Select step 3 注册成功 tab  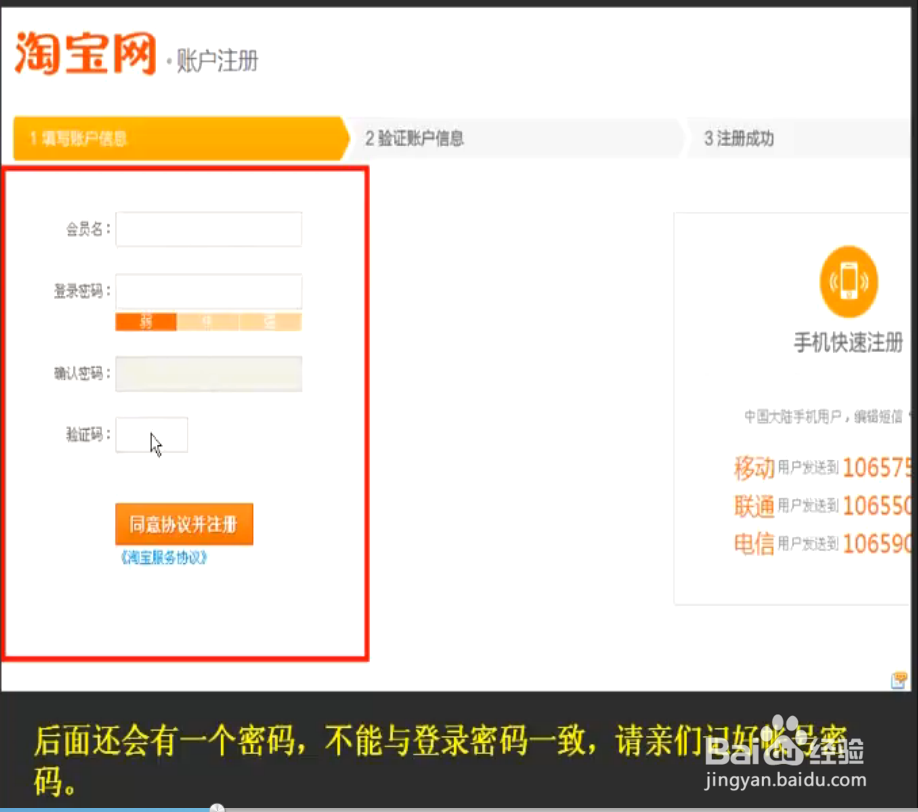(x=799, y=139)
